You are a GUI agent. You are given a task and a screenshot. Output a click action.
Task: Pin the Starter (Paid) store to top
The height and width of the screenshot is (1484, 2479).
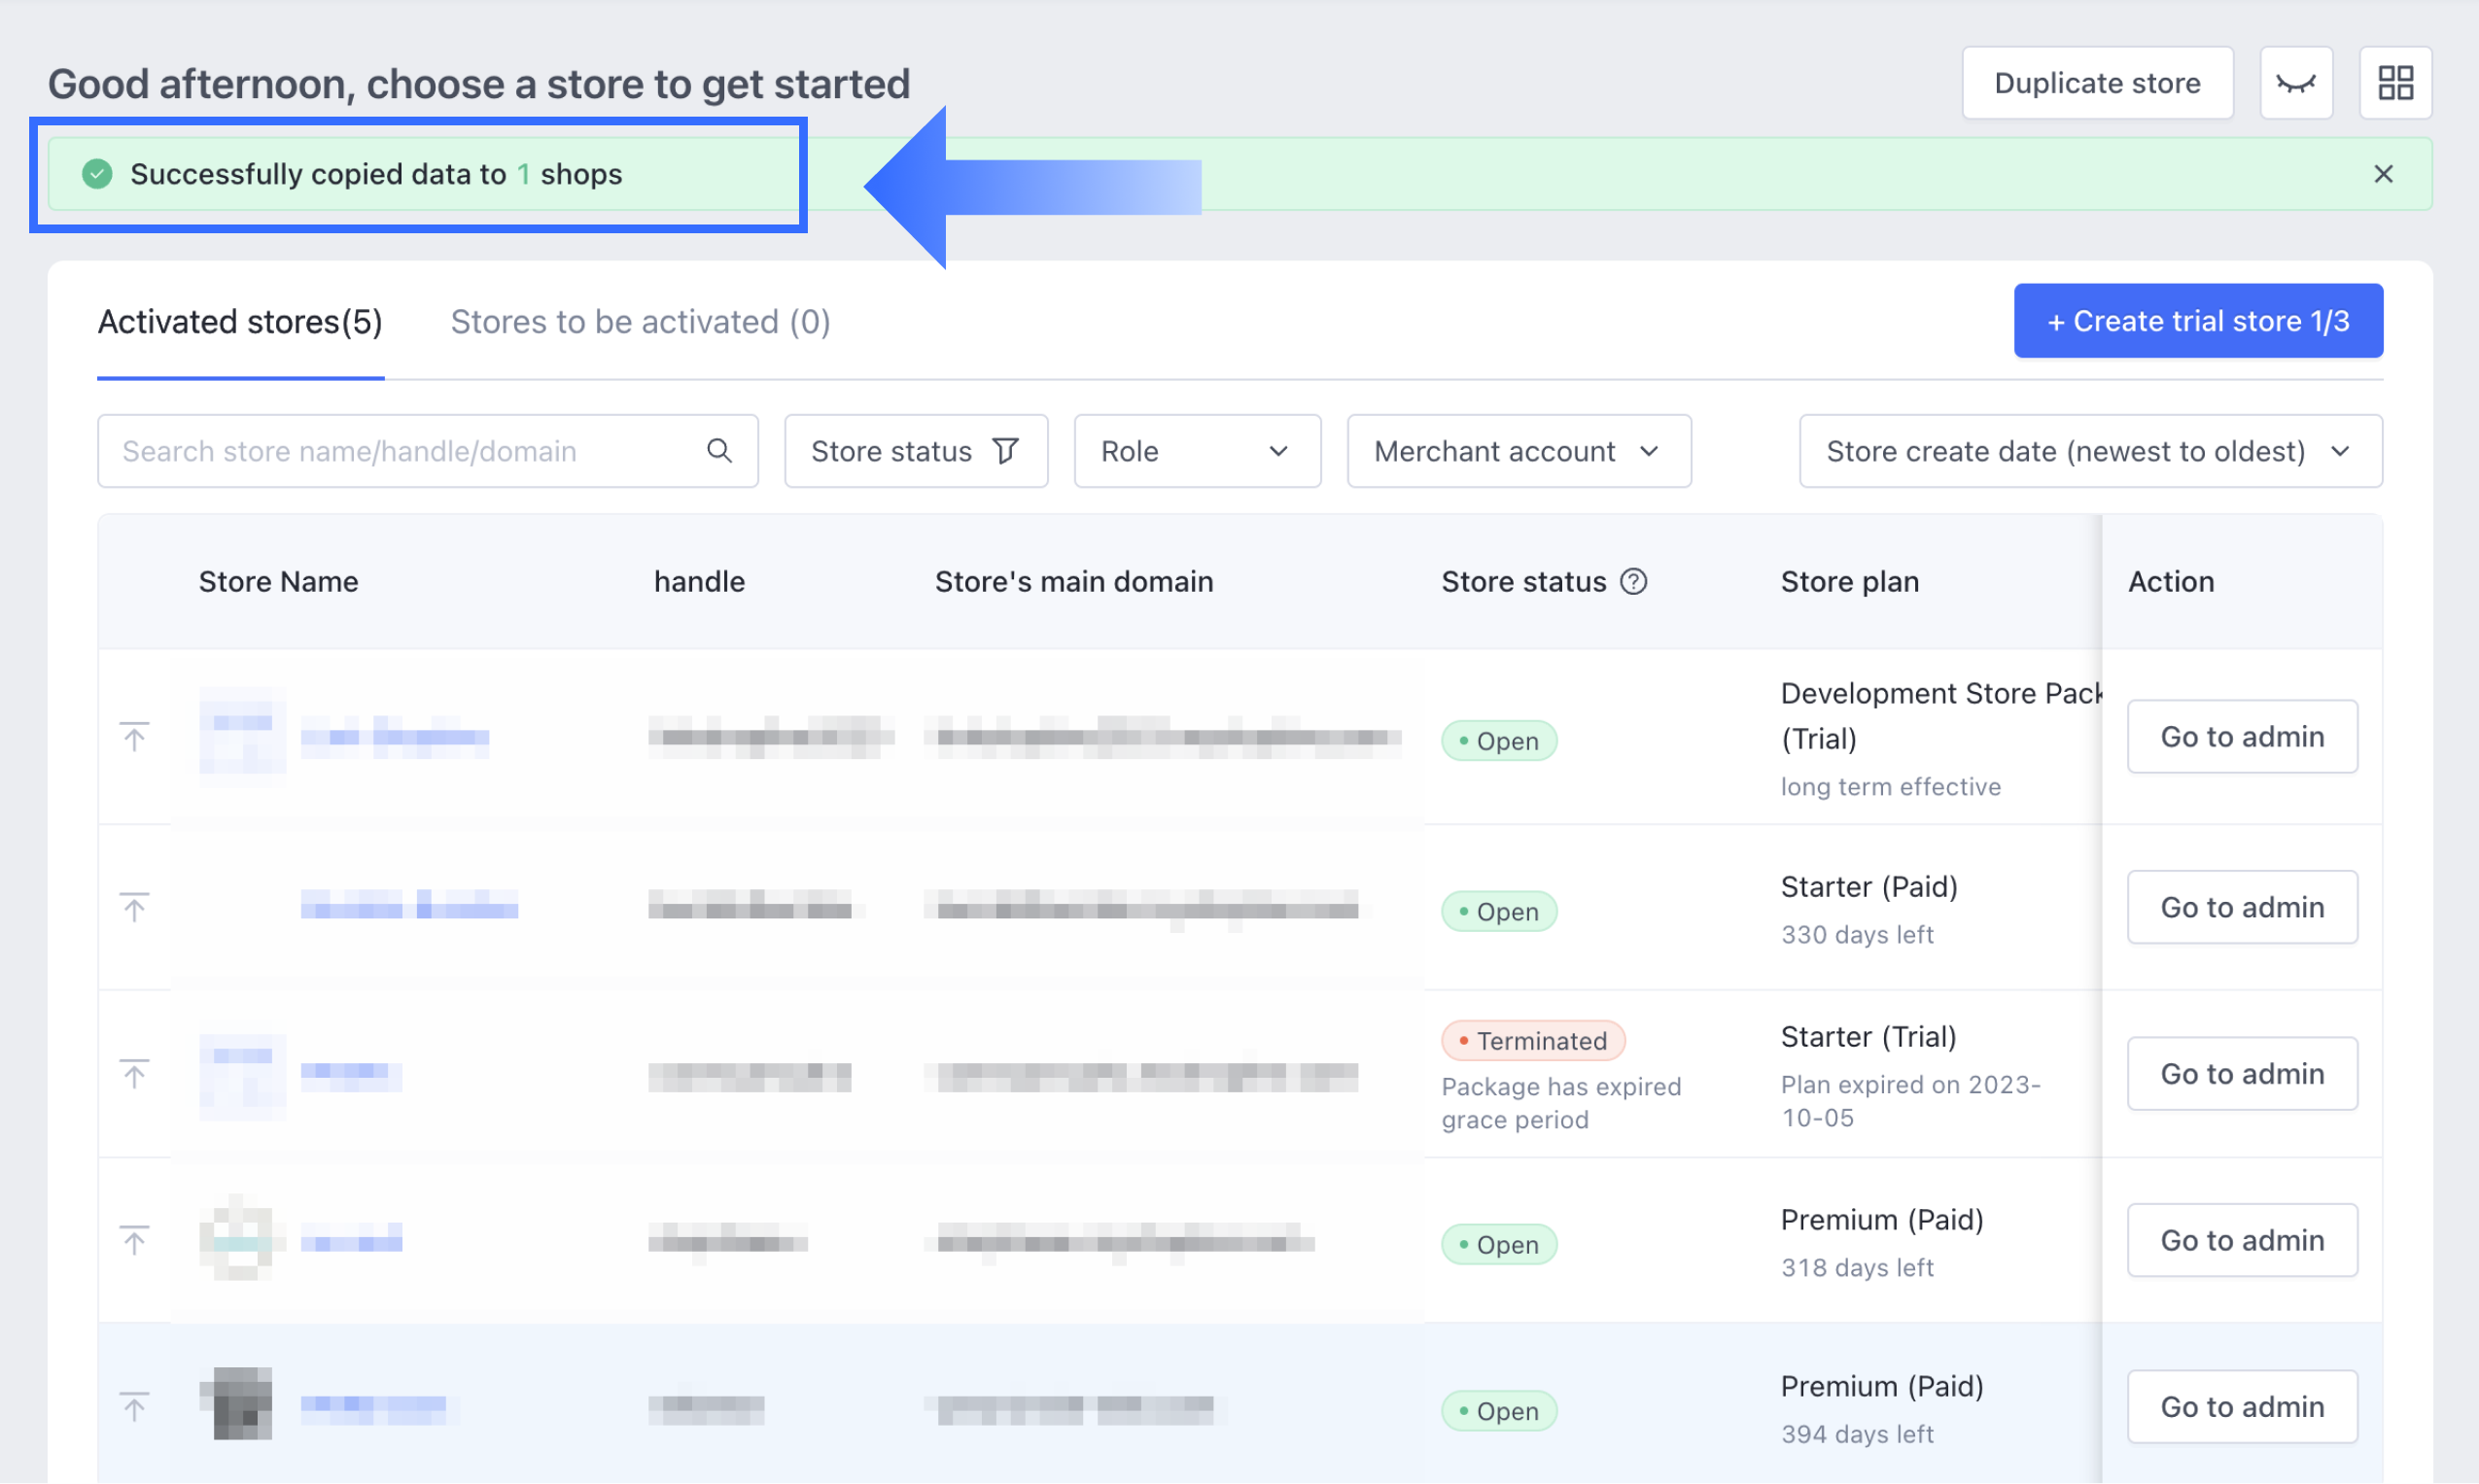point(134,907)
